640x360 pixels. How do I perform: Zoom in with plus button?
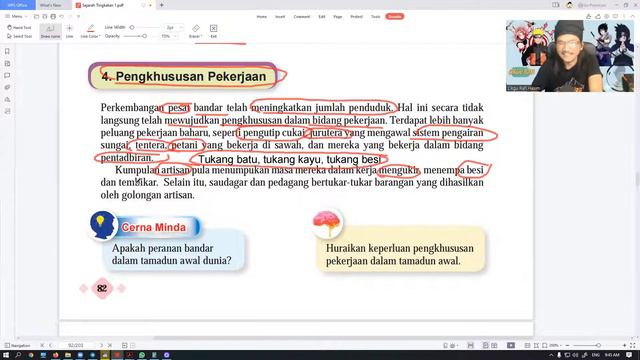(x=624, y=345)
